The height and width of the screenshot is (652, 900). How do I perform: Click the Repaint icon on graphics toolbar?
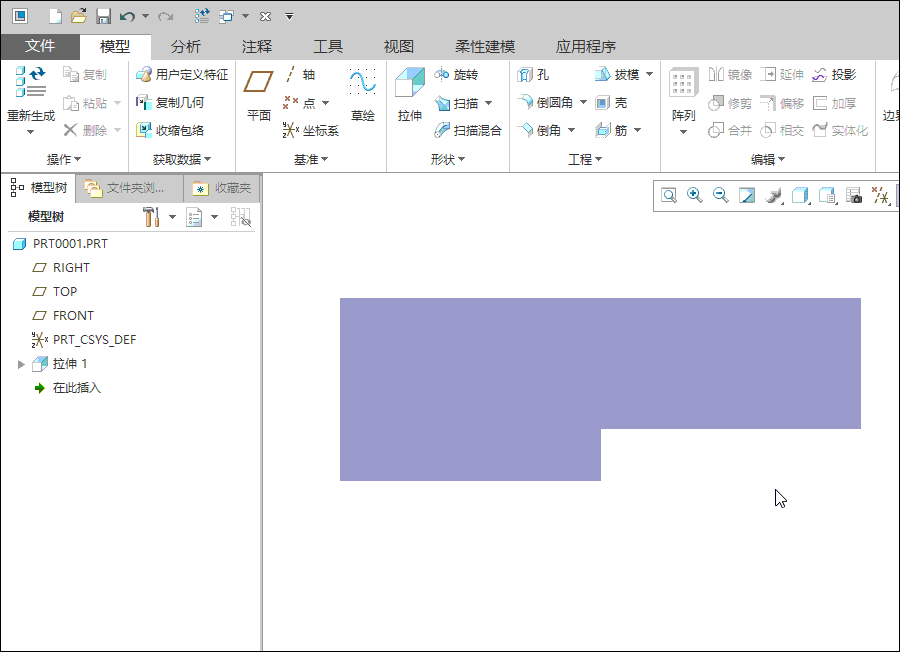pos(747,196)
